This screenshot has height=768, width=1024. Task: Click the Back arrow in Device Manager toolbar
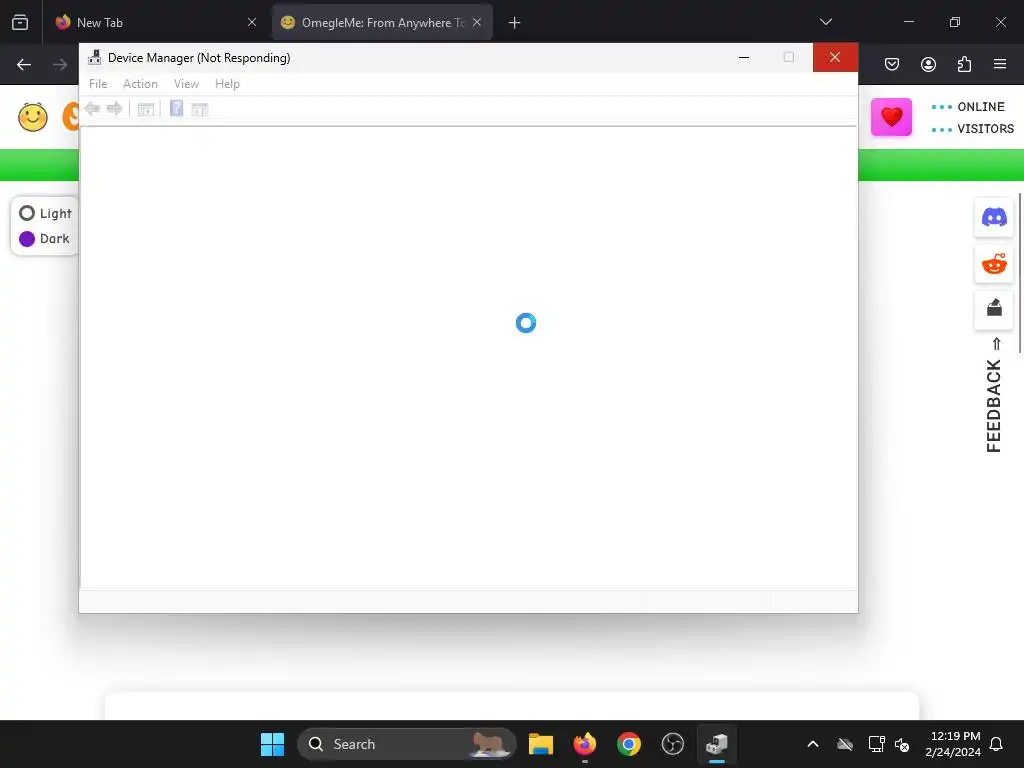tap(92, 108)
